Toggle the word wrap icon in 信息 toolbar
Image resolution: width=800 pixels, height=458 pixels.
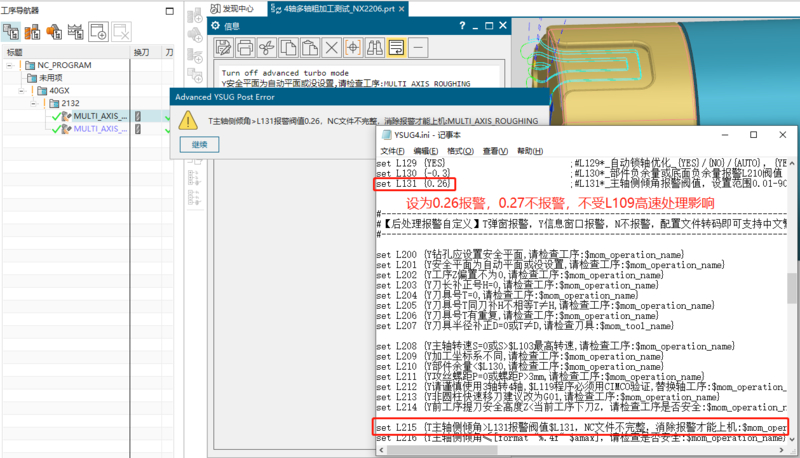pos(397,47)
